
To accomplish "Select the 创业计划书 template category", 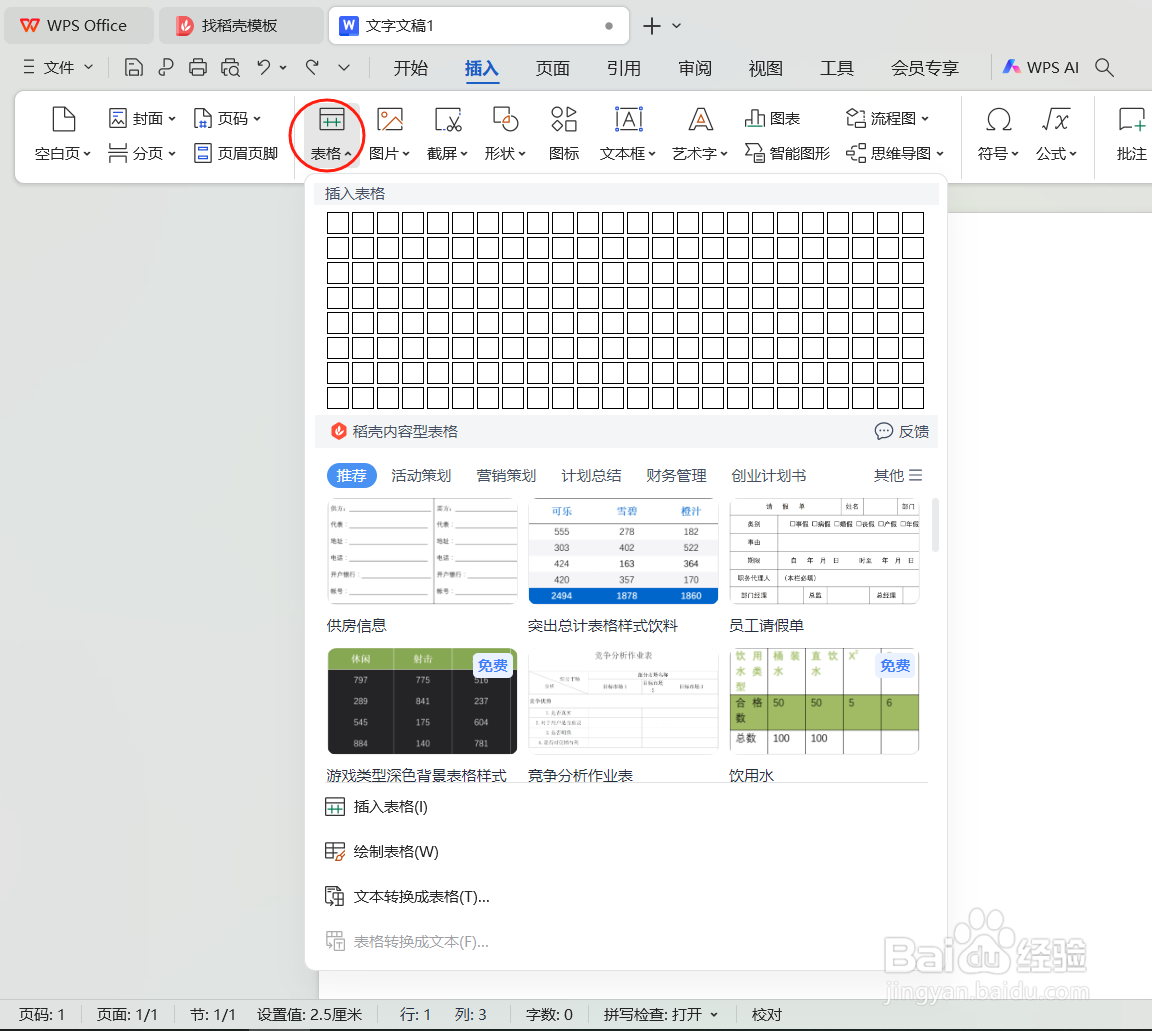I will [x=768, y=475].
